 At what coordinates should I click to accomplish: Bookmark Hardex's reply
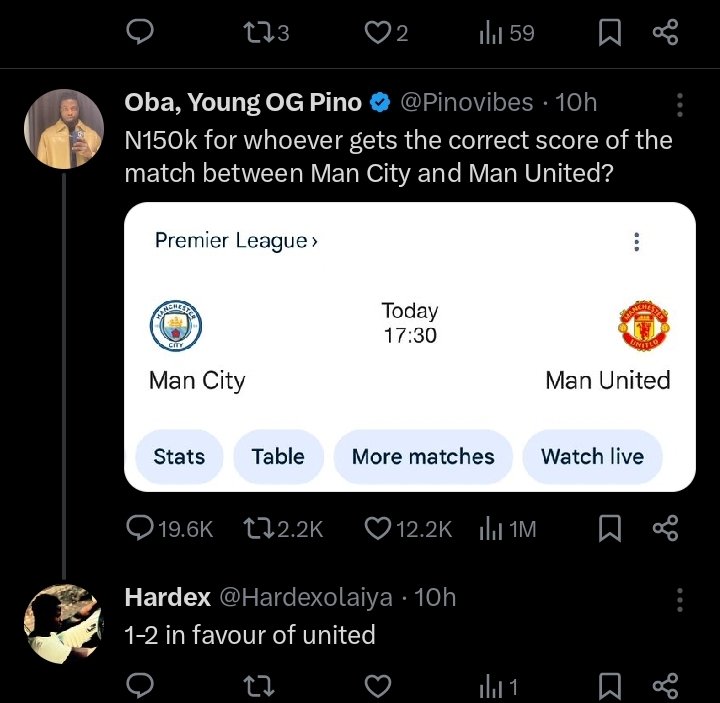(610, 686)
